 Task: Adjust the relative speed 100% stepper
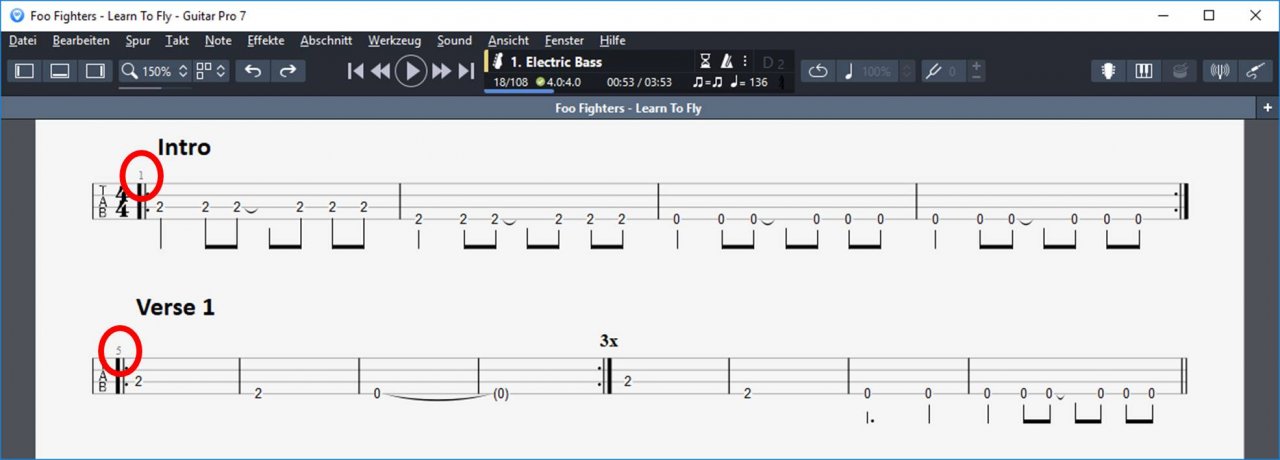pos(907,71)
